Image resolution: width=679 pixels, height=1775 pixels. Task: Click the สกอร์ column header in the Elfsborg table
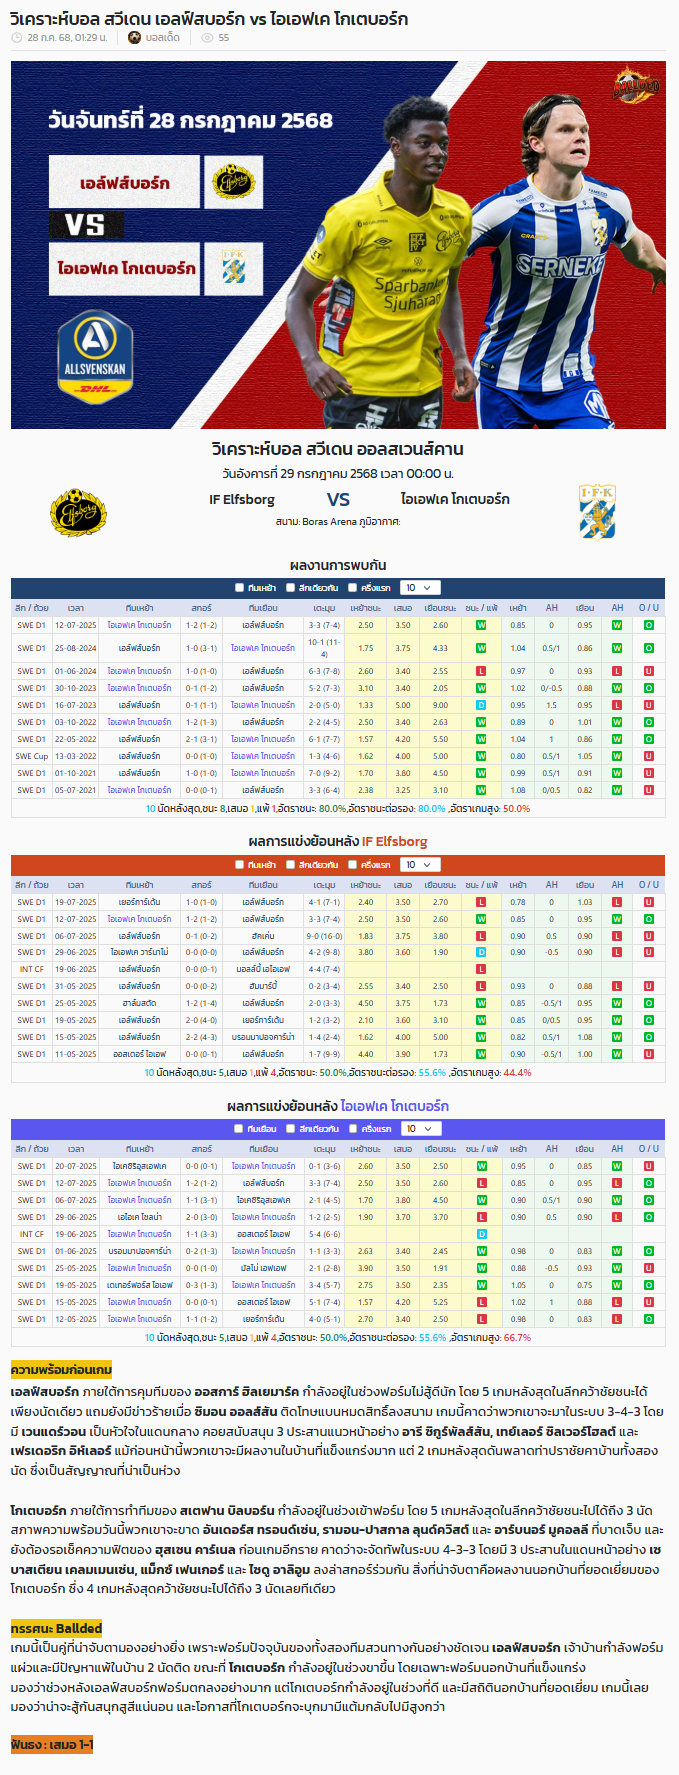pyautogui.click(x=201, y=885)
